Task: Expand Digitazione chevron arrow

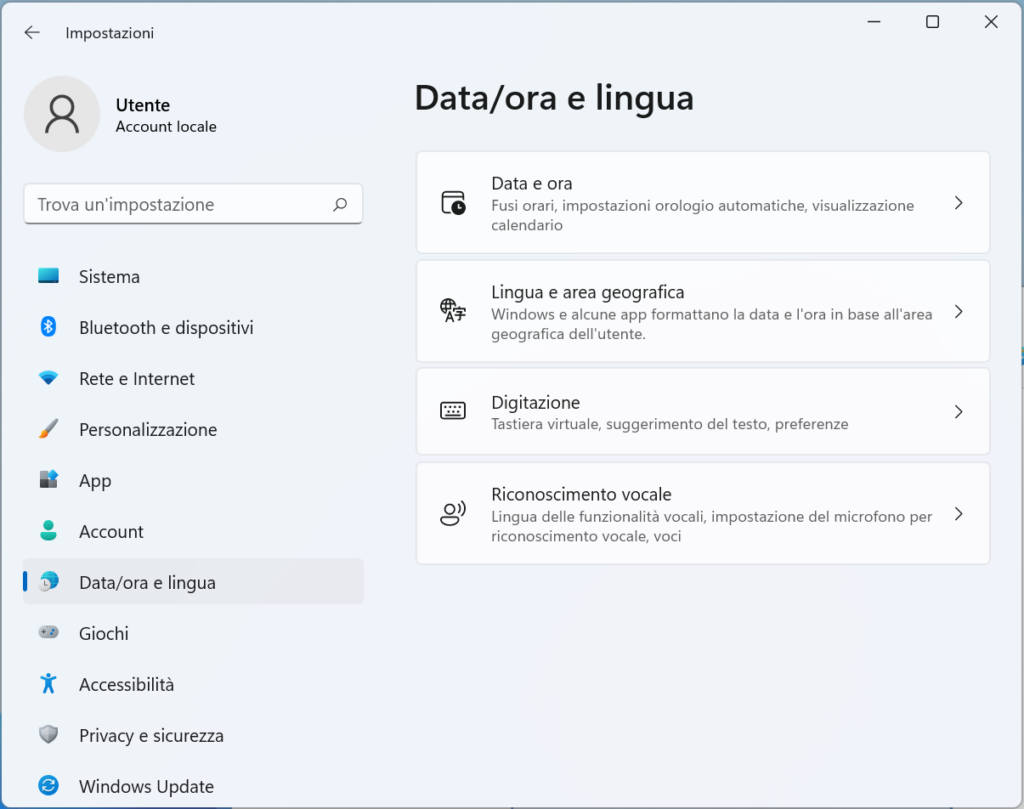Action: pos(958,412)
